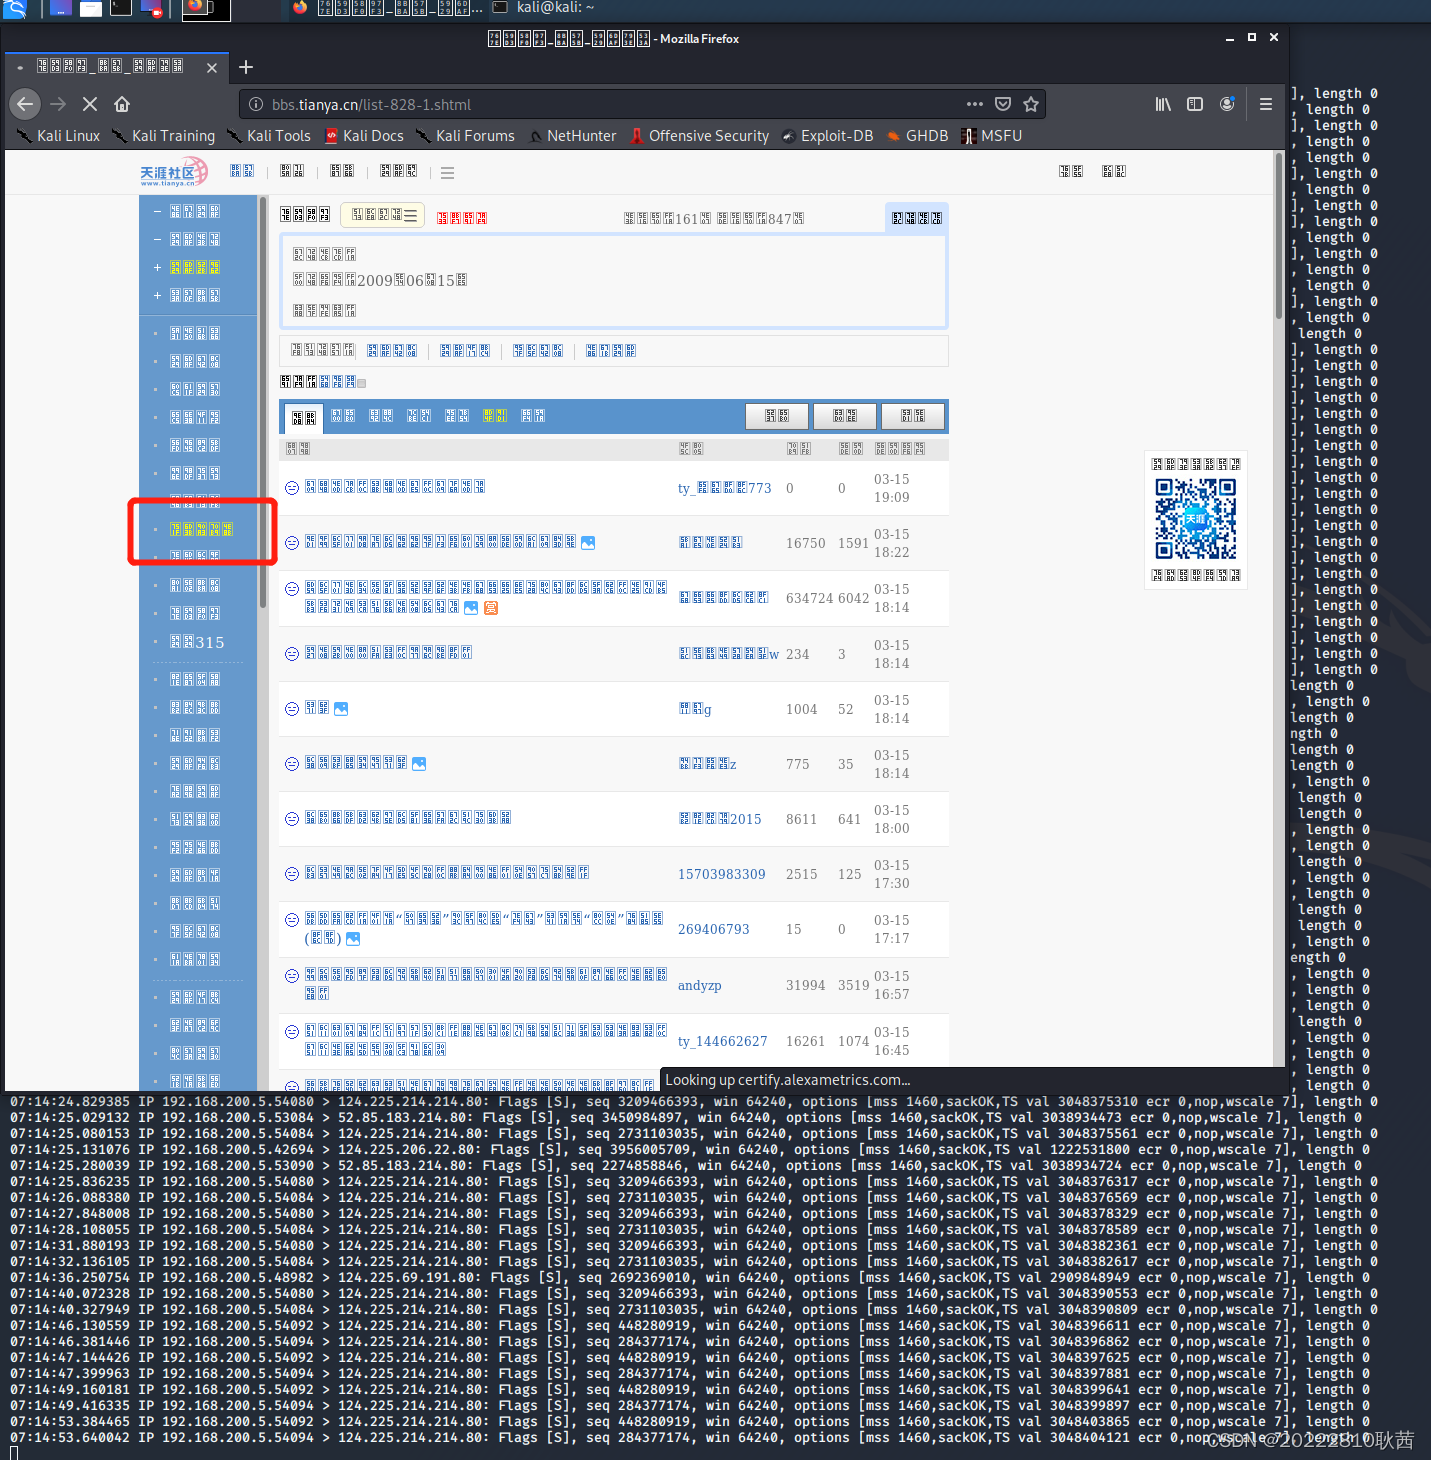Go forward one page in Firefox
This screenshot has height=1460, width=1431.
pyautogui.click(x=58, y=104)
